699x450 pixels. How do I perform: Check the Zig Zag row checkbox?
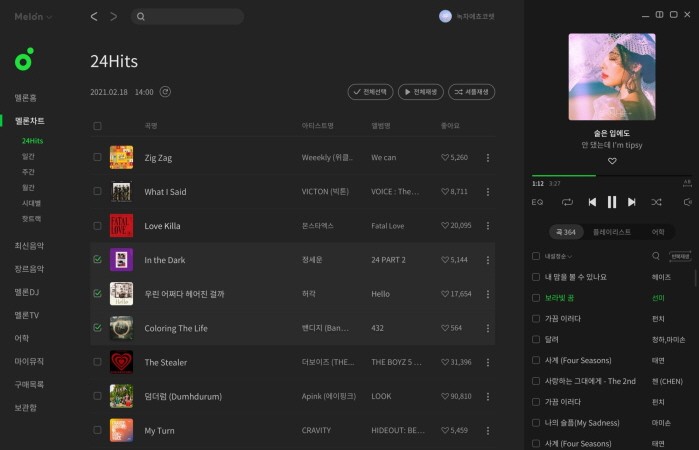(x=97, y=157)
